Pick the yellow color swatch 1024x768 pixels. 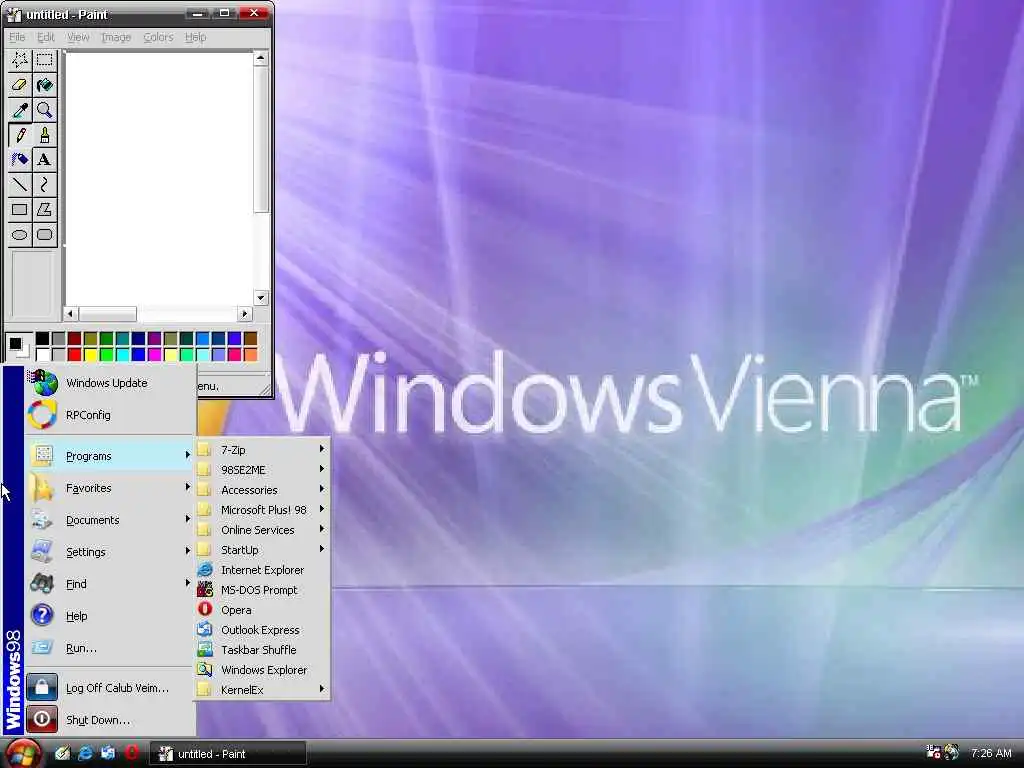tap(90, 355)
